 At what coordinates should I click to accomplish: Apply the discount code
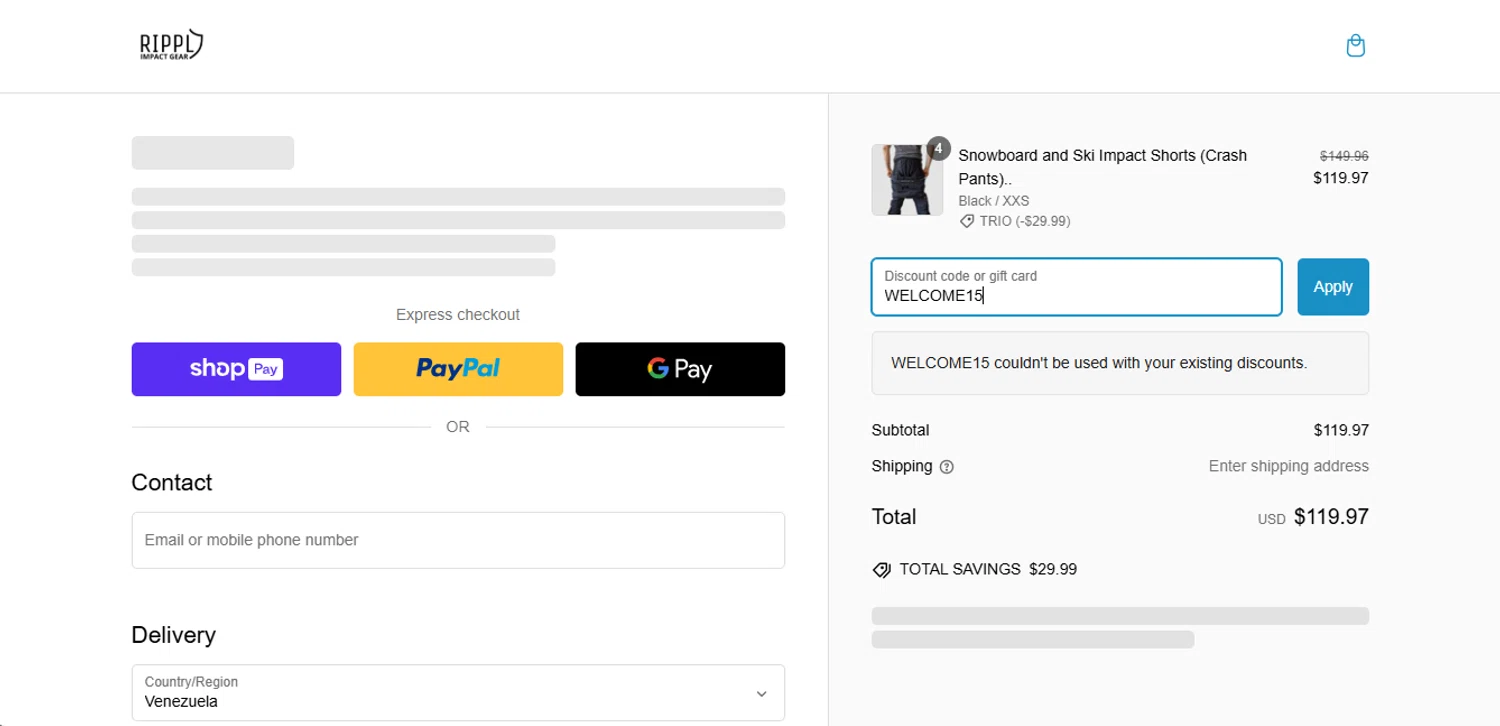coord(1333,287)
